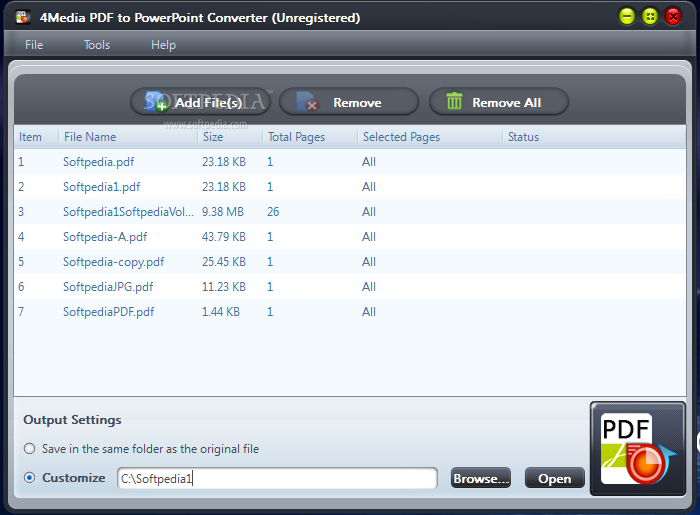Click Selected Pages 'All' for SoftpediaPDF.pdf
Image resolution: width=700 pixels, height=515 pixels.
click(x=369, y=311)
